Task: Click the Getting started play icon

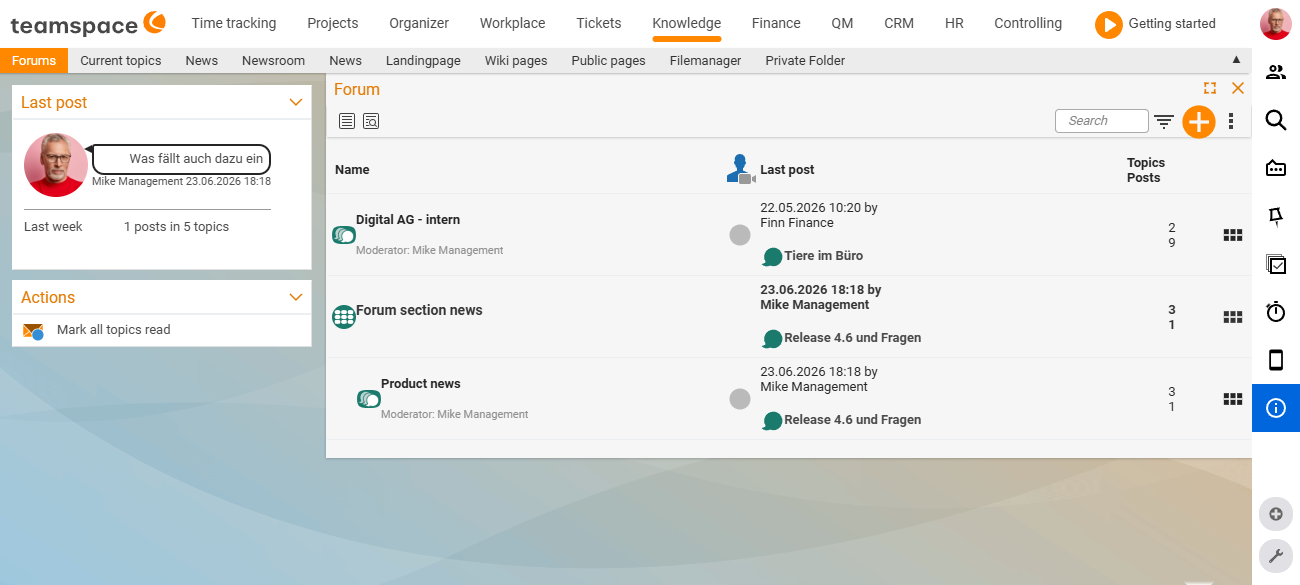Action: click(1108, 24)
